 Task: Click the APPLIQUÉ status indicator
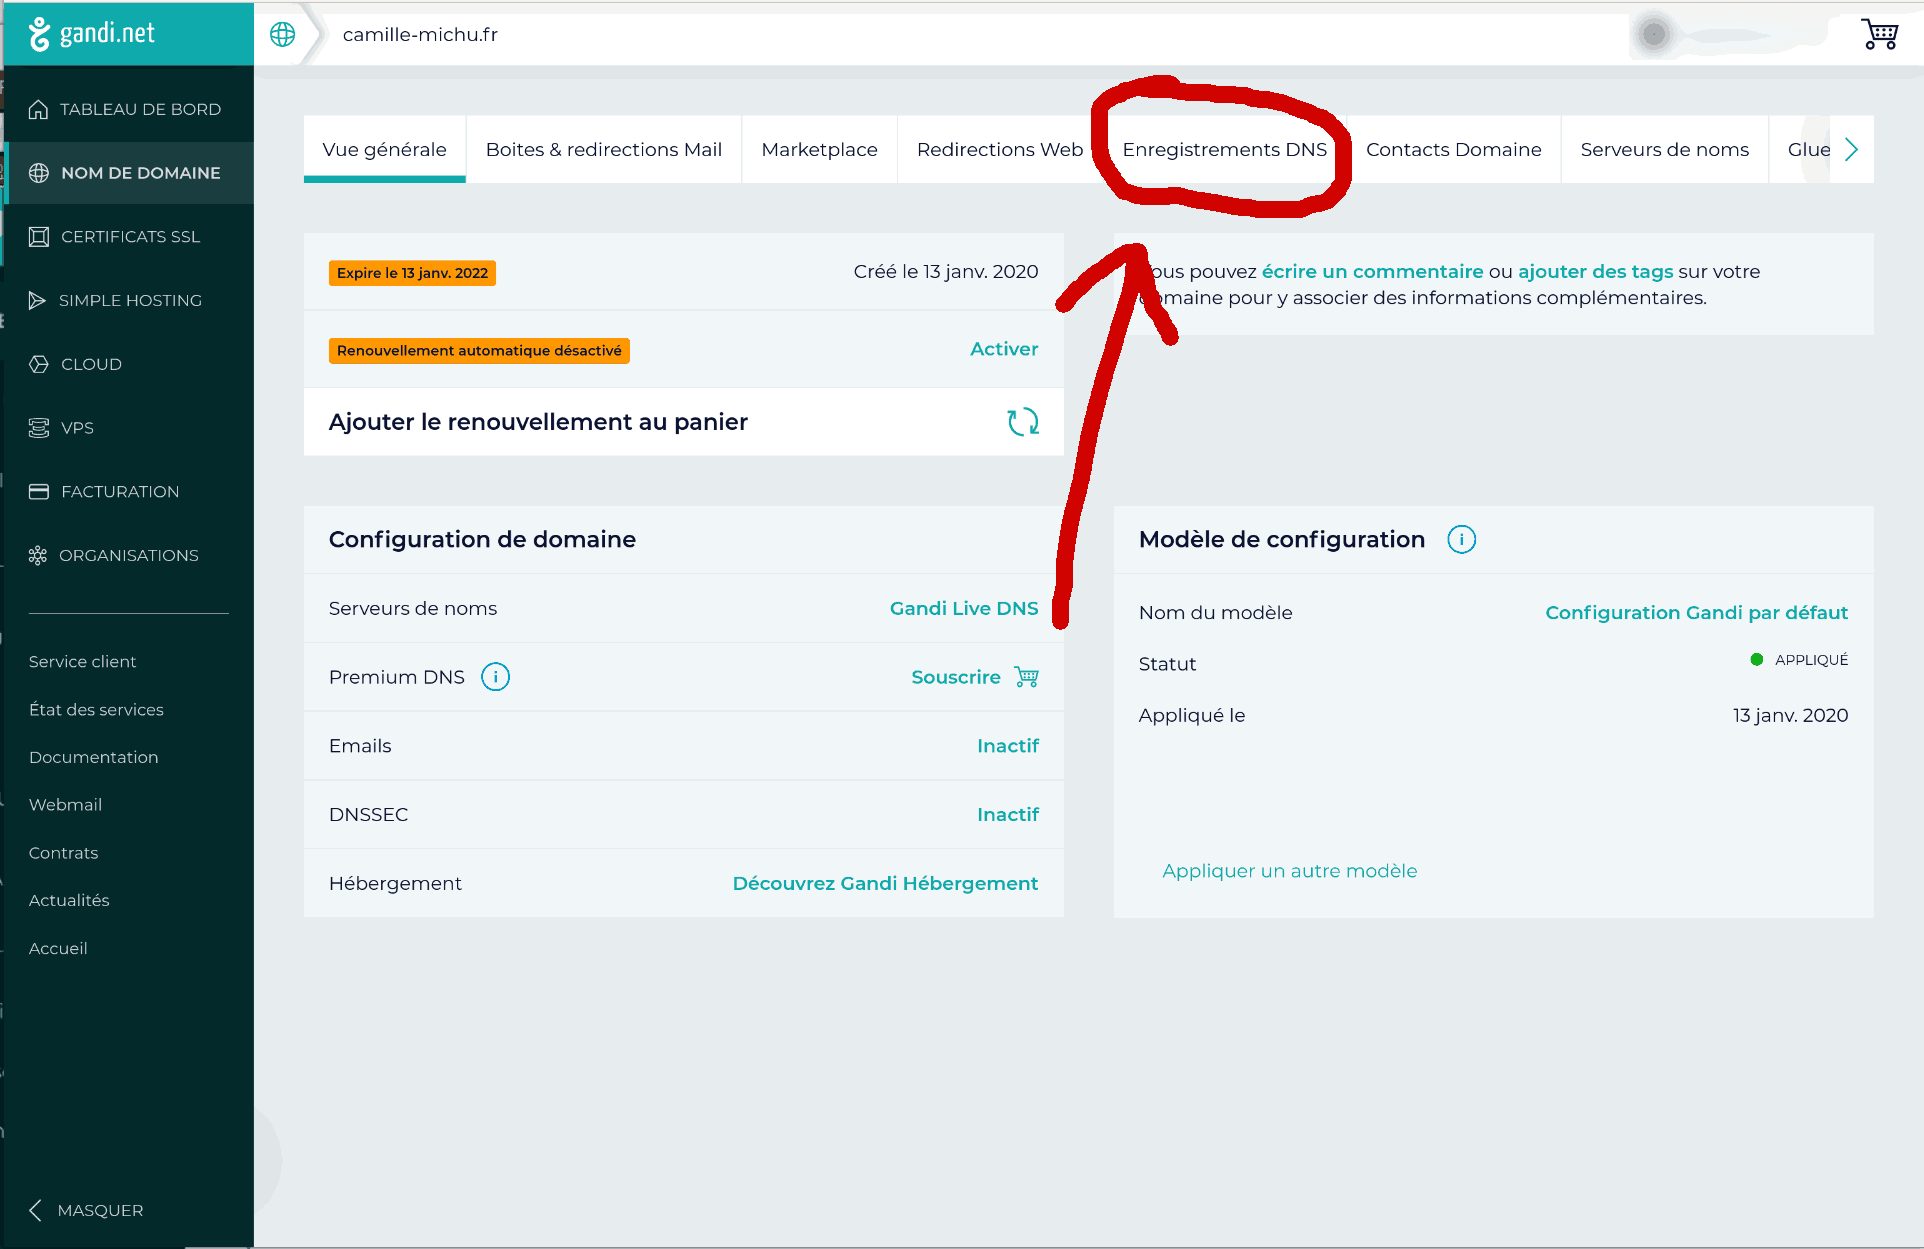1799,660
